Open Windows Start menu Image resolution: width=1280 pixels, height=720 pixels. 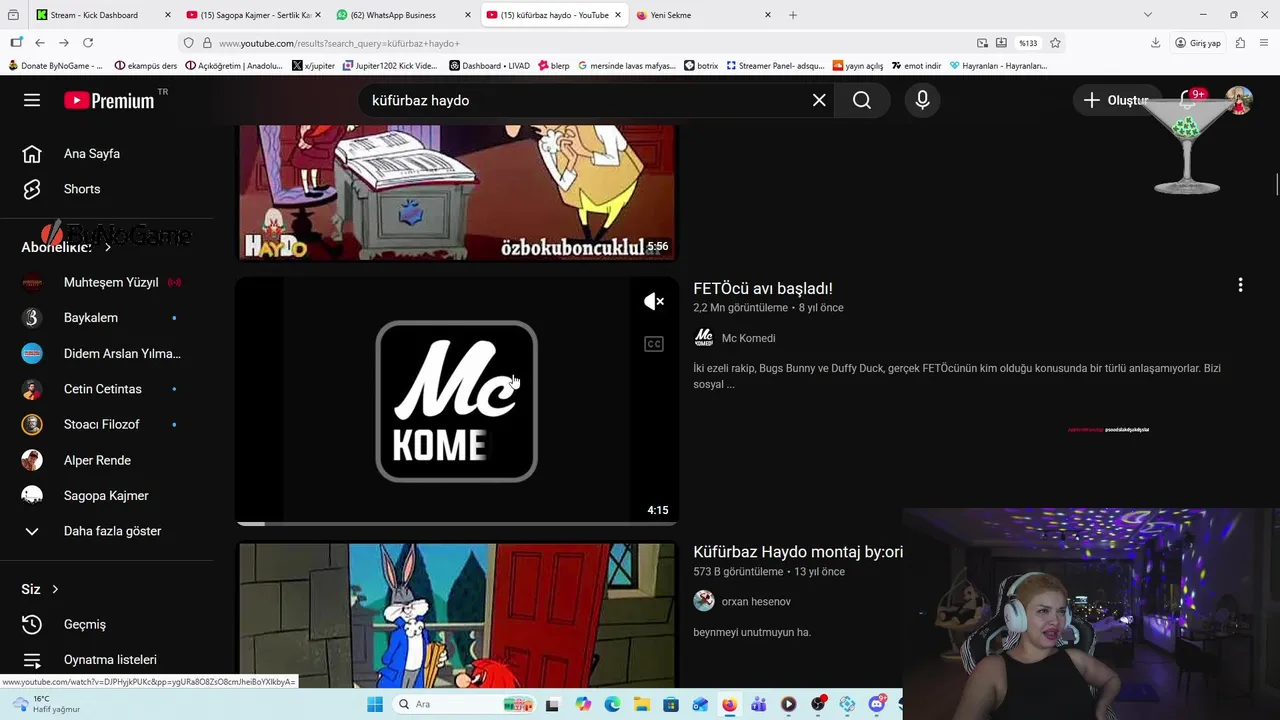[375, 704]
